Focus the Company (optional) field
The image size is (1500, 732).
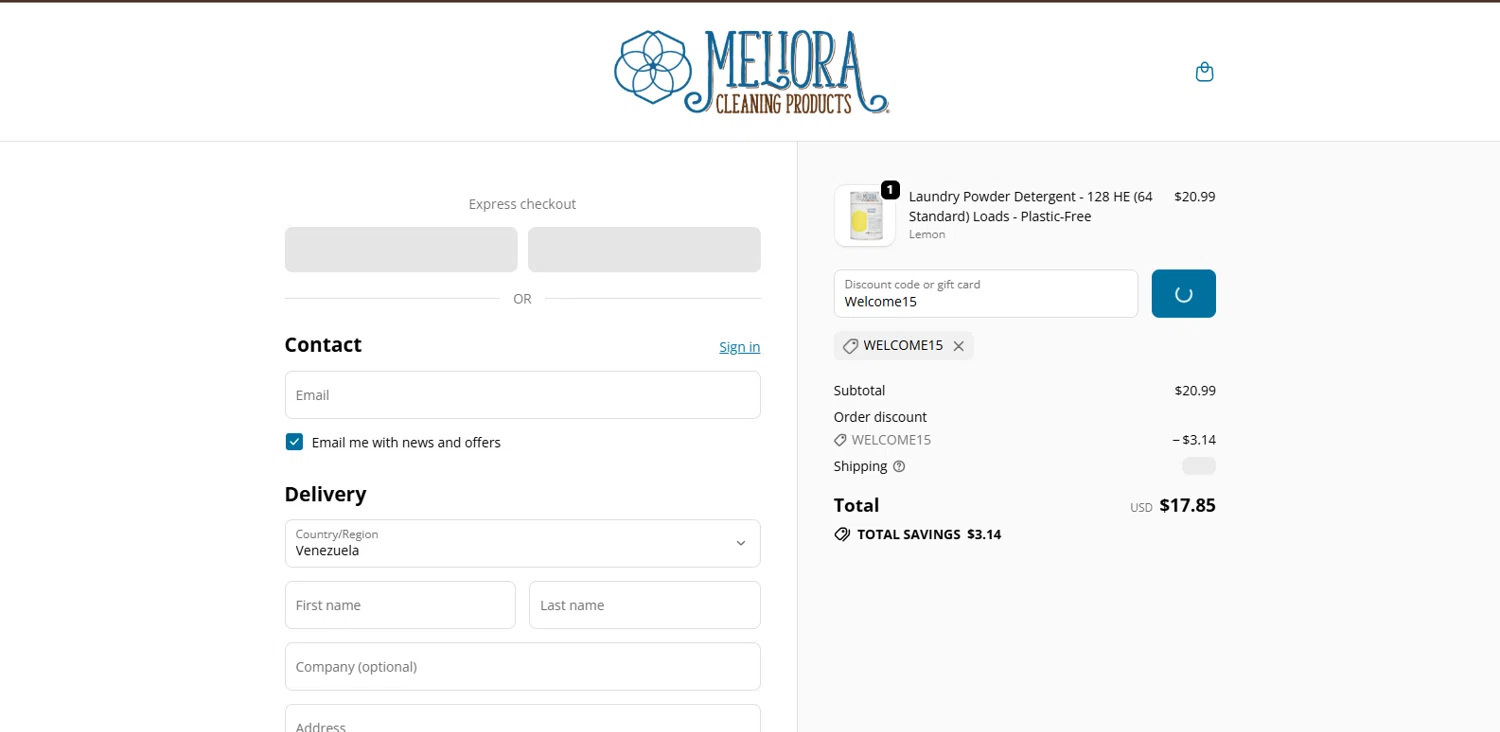522,667
